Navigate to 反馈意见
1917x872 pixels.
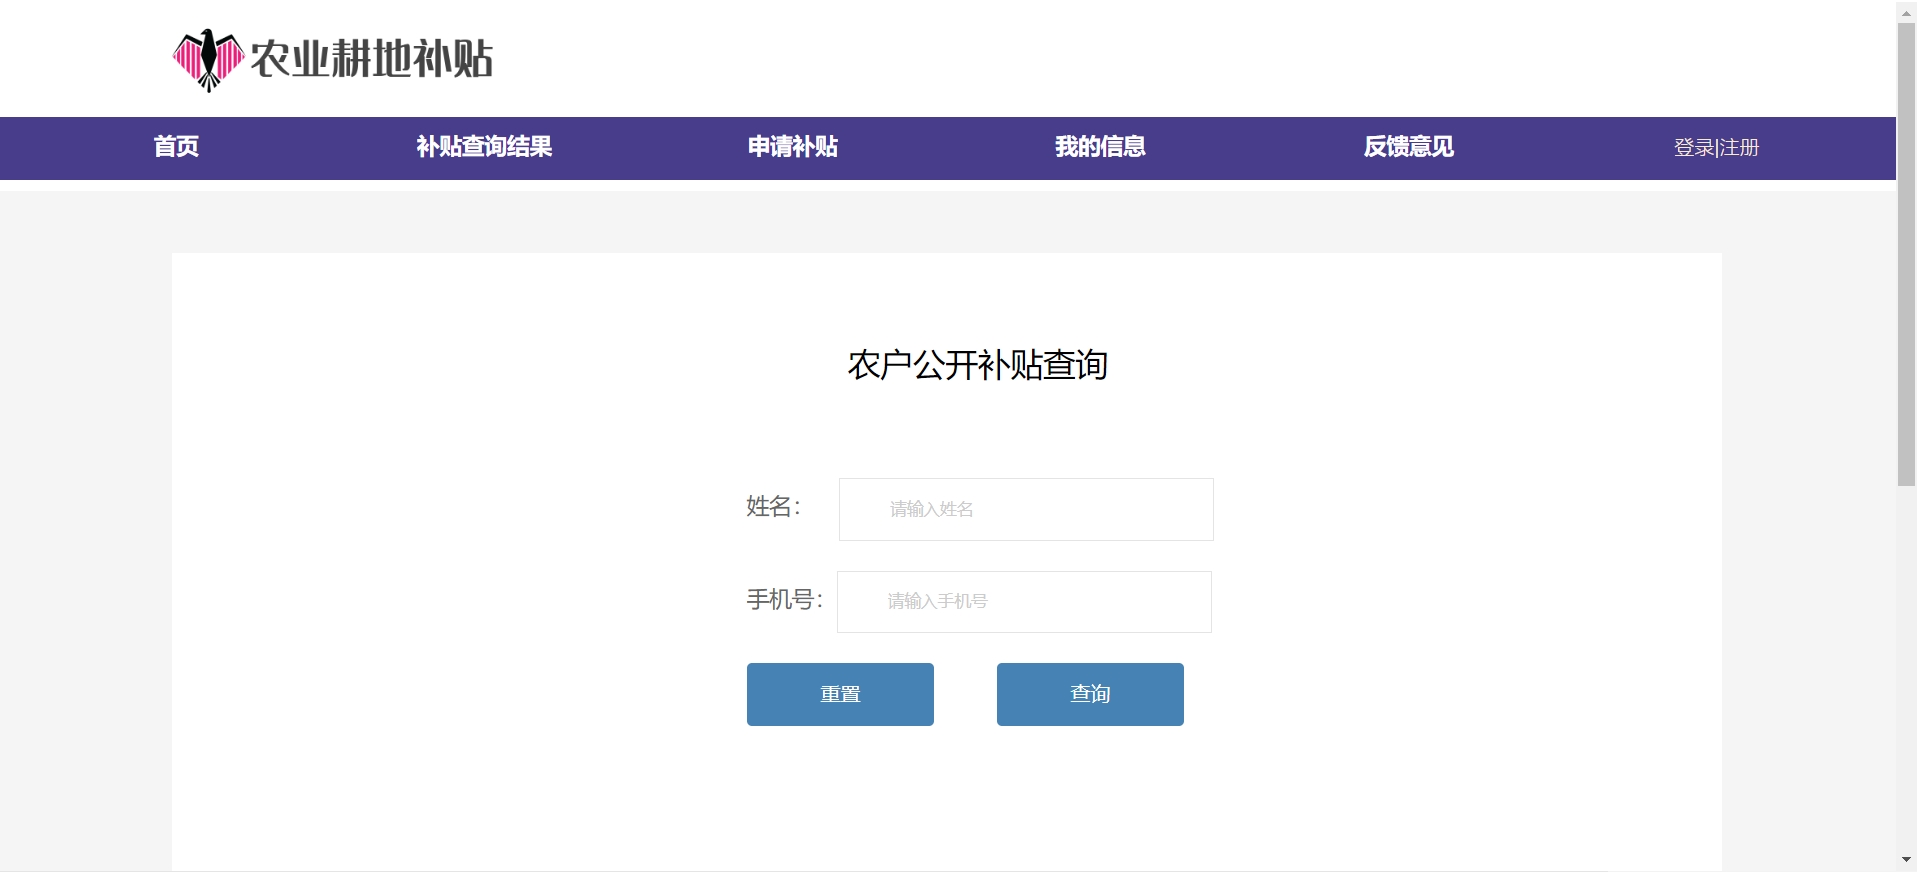[1408, 147]
